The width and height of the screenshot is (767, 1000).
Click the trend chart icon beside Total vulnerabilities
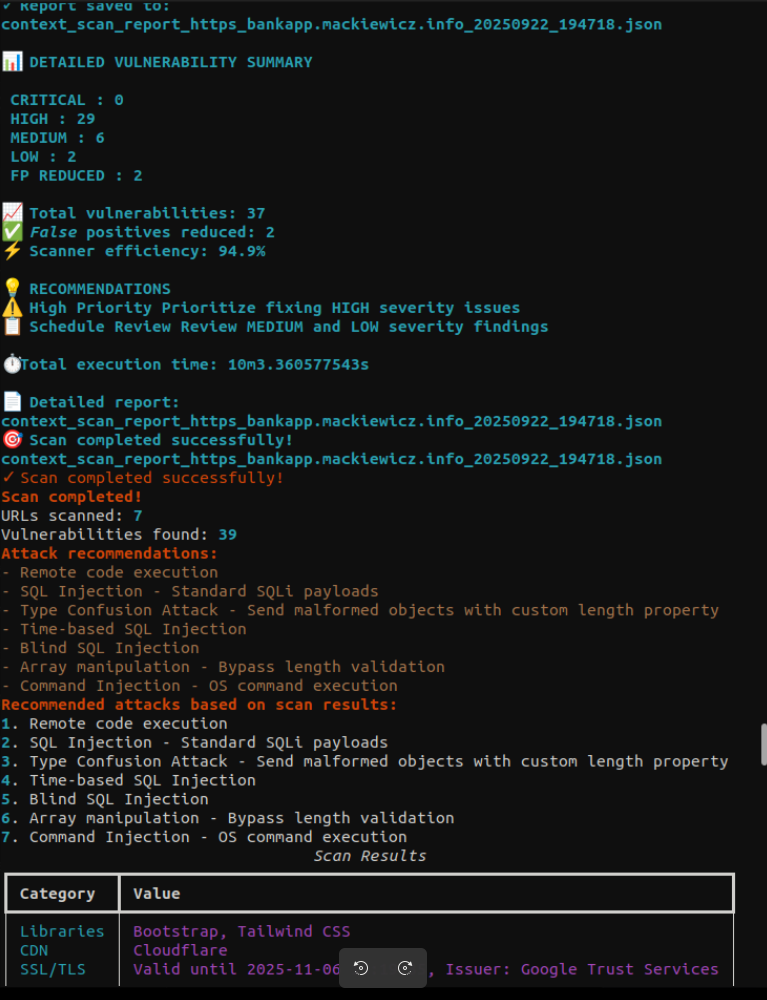tap(12, 213)
